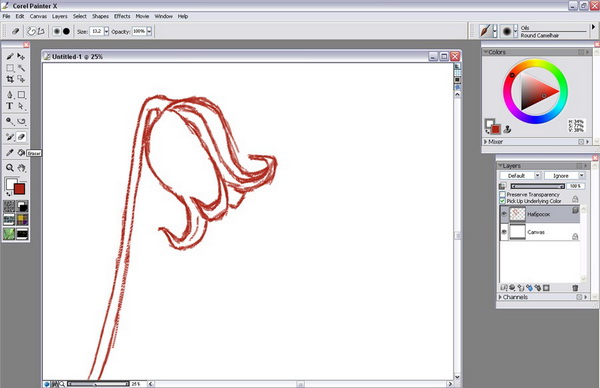Open the Default composite method dropdown

tap(537, 175)
